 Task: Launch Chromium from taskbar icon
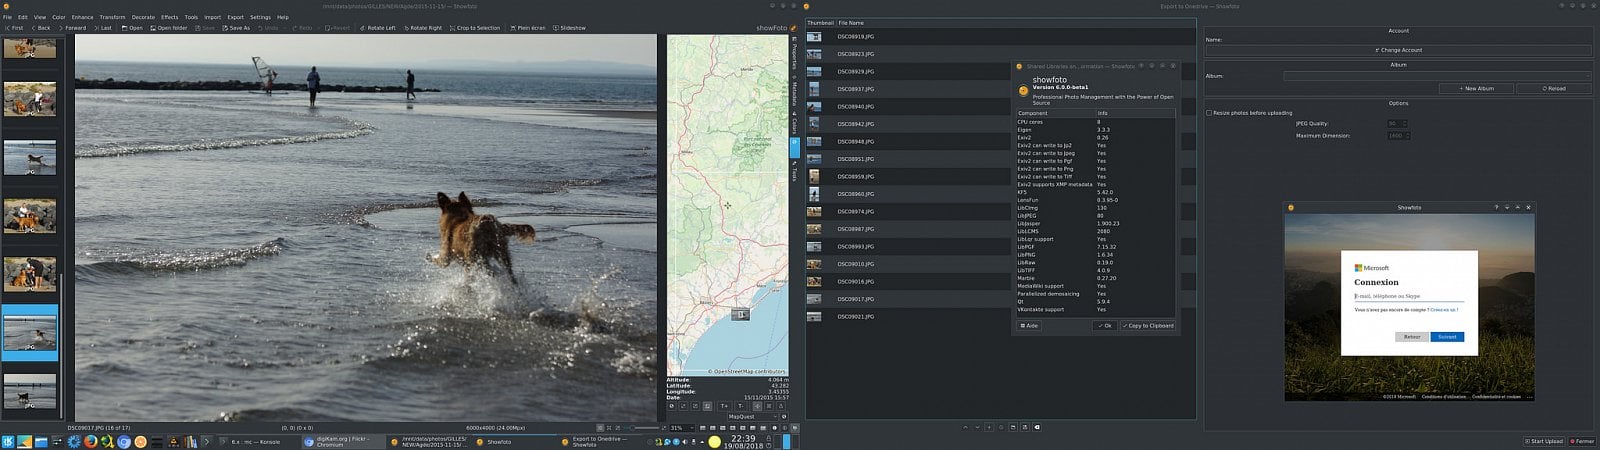pos(124,441)
